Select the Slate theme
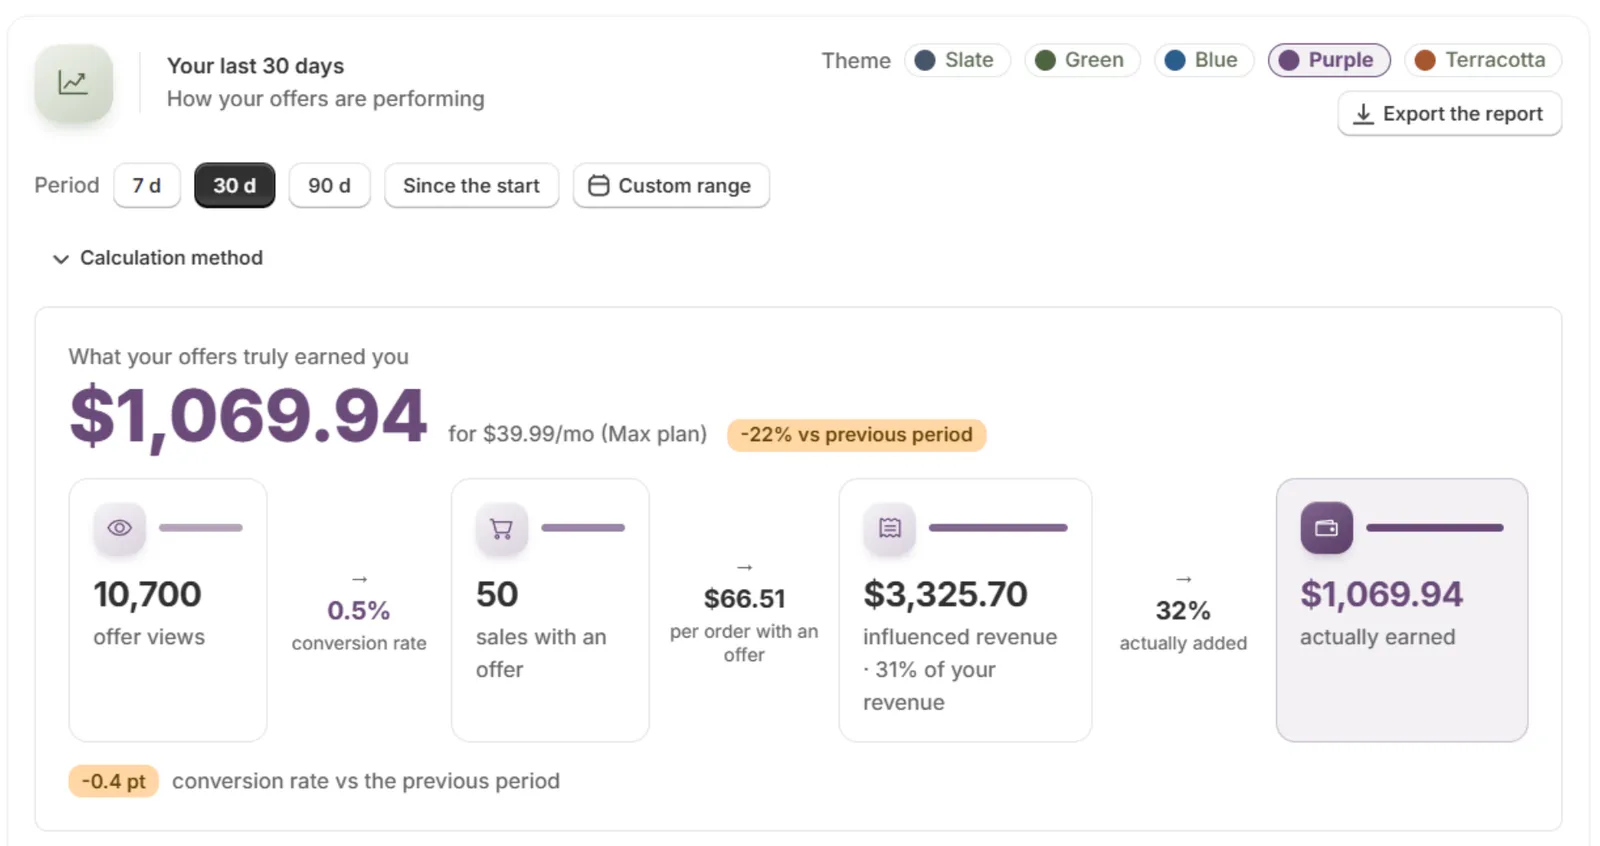The height and width of the screenshot is (846, 1600). tap(957, 60)
